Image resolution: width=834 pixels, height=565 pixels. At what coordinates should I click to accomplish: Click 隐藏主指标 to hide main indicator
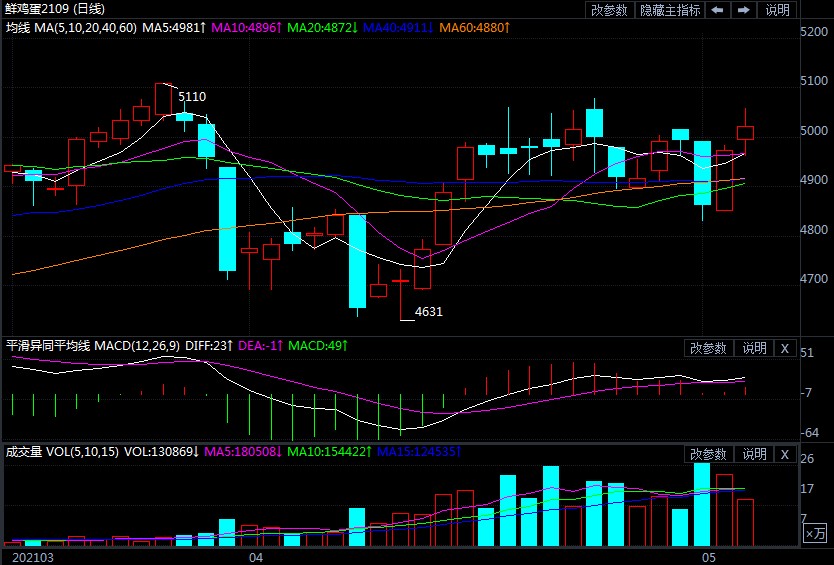(670, 10)
